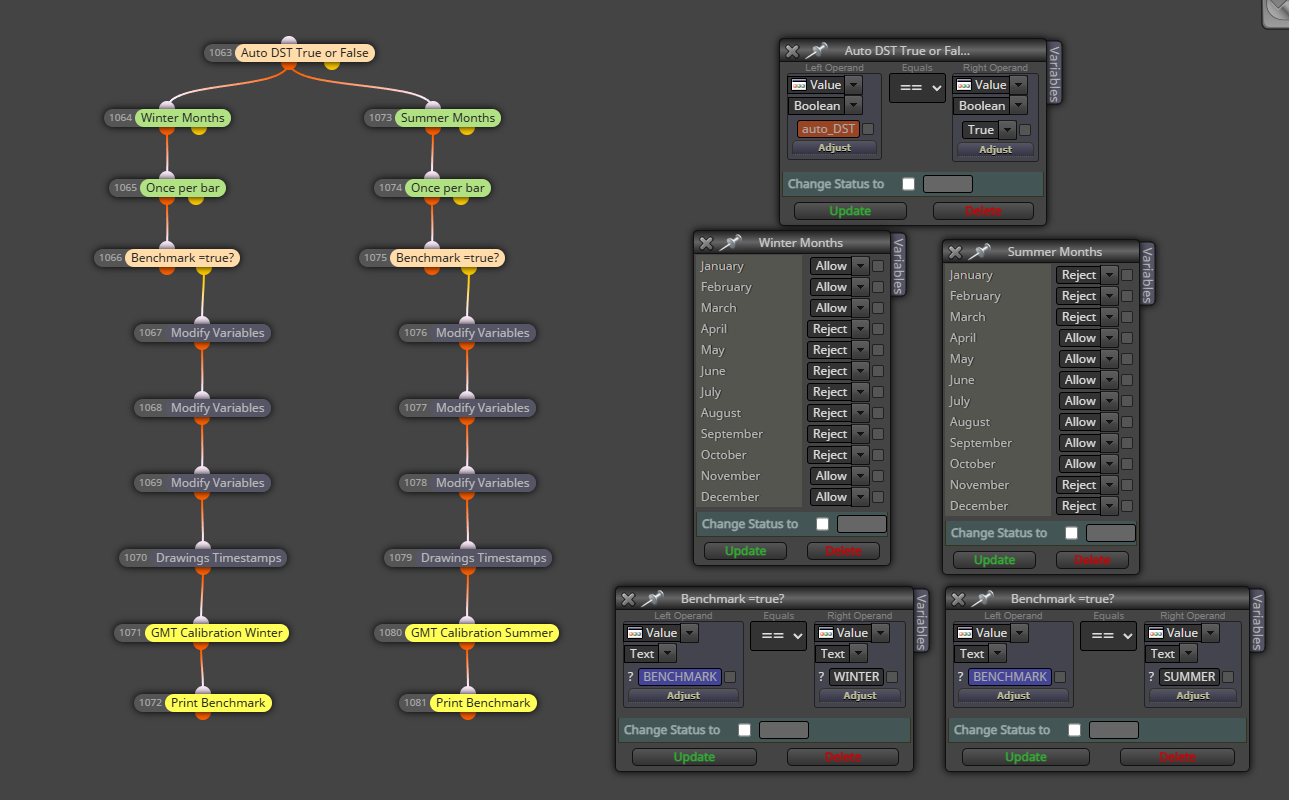Toggle the checkbox next to auto_DST variable
The image size is (1289, 800).
(x=868, y=129)
